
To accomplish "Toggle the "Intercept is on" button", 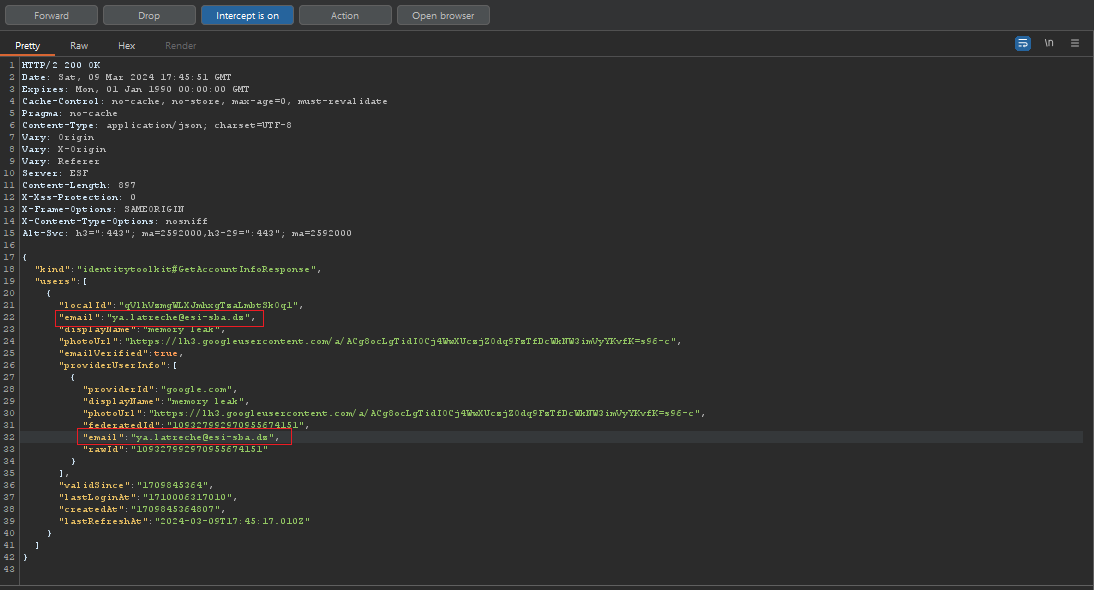I will [x=247, y=15].
